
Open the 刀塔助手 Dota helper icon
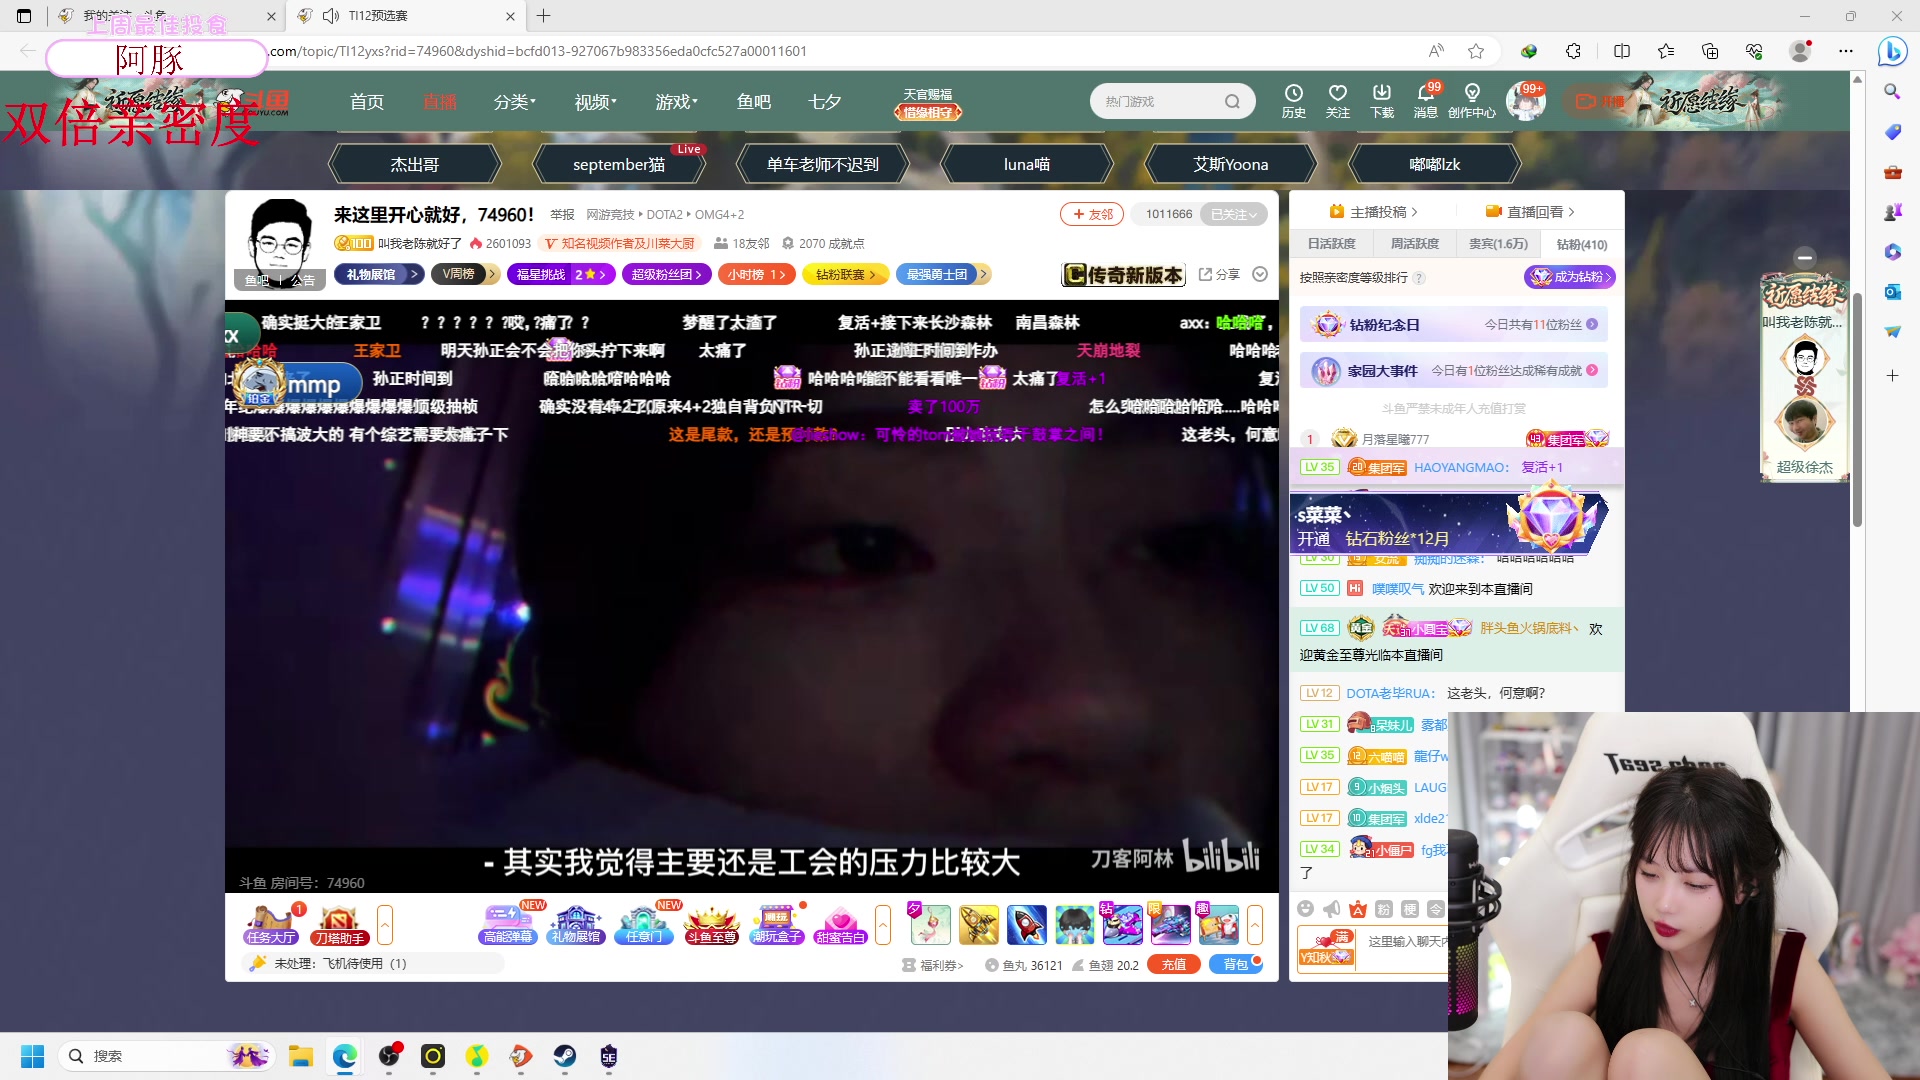tap(339, 924)
